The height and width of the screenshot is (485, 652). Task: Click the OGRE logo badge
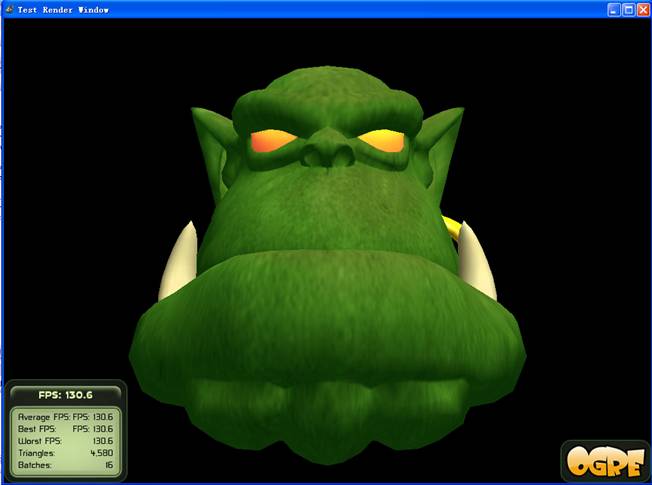pyautogui.click(x=605, y=461)
